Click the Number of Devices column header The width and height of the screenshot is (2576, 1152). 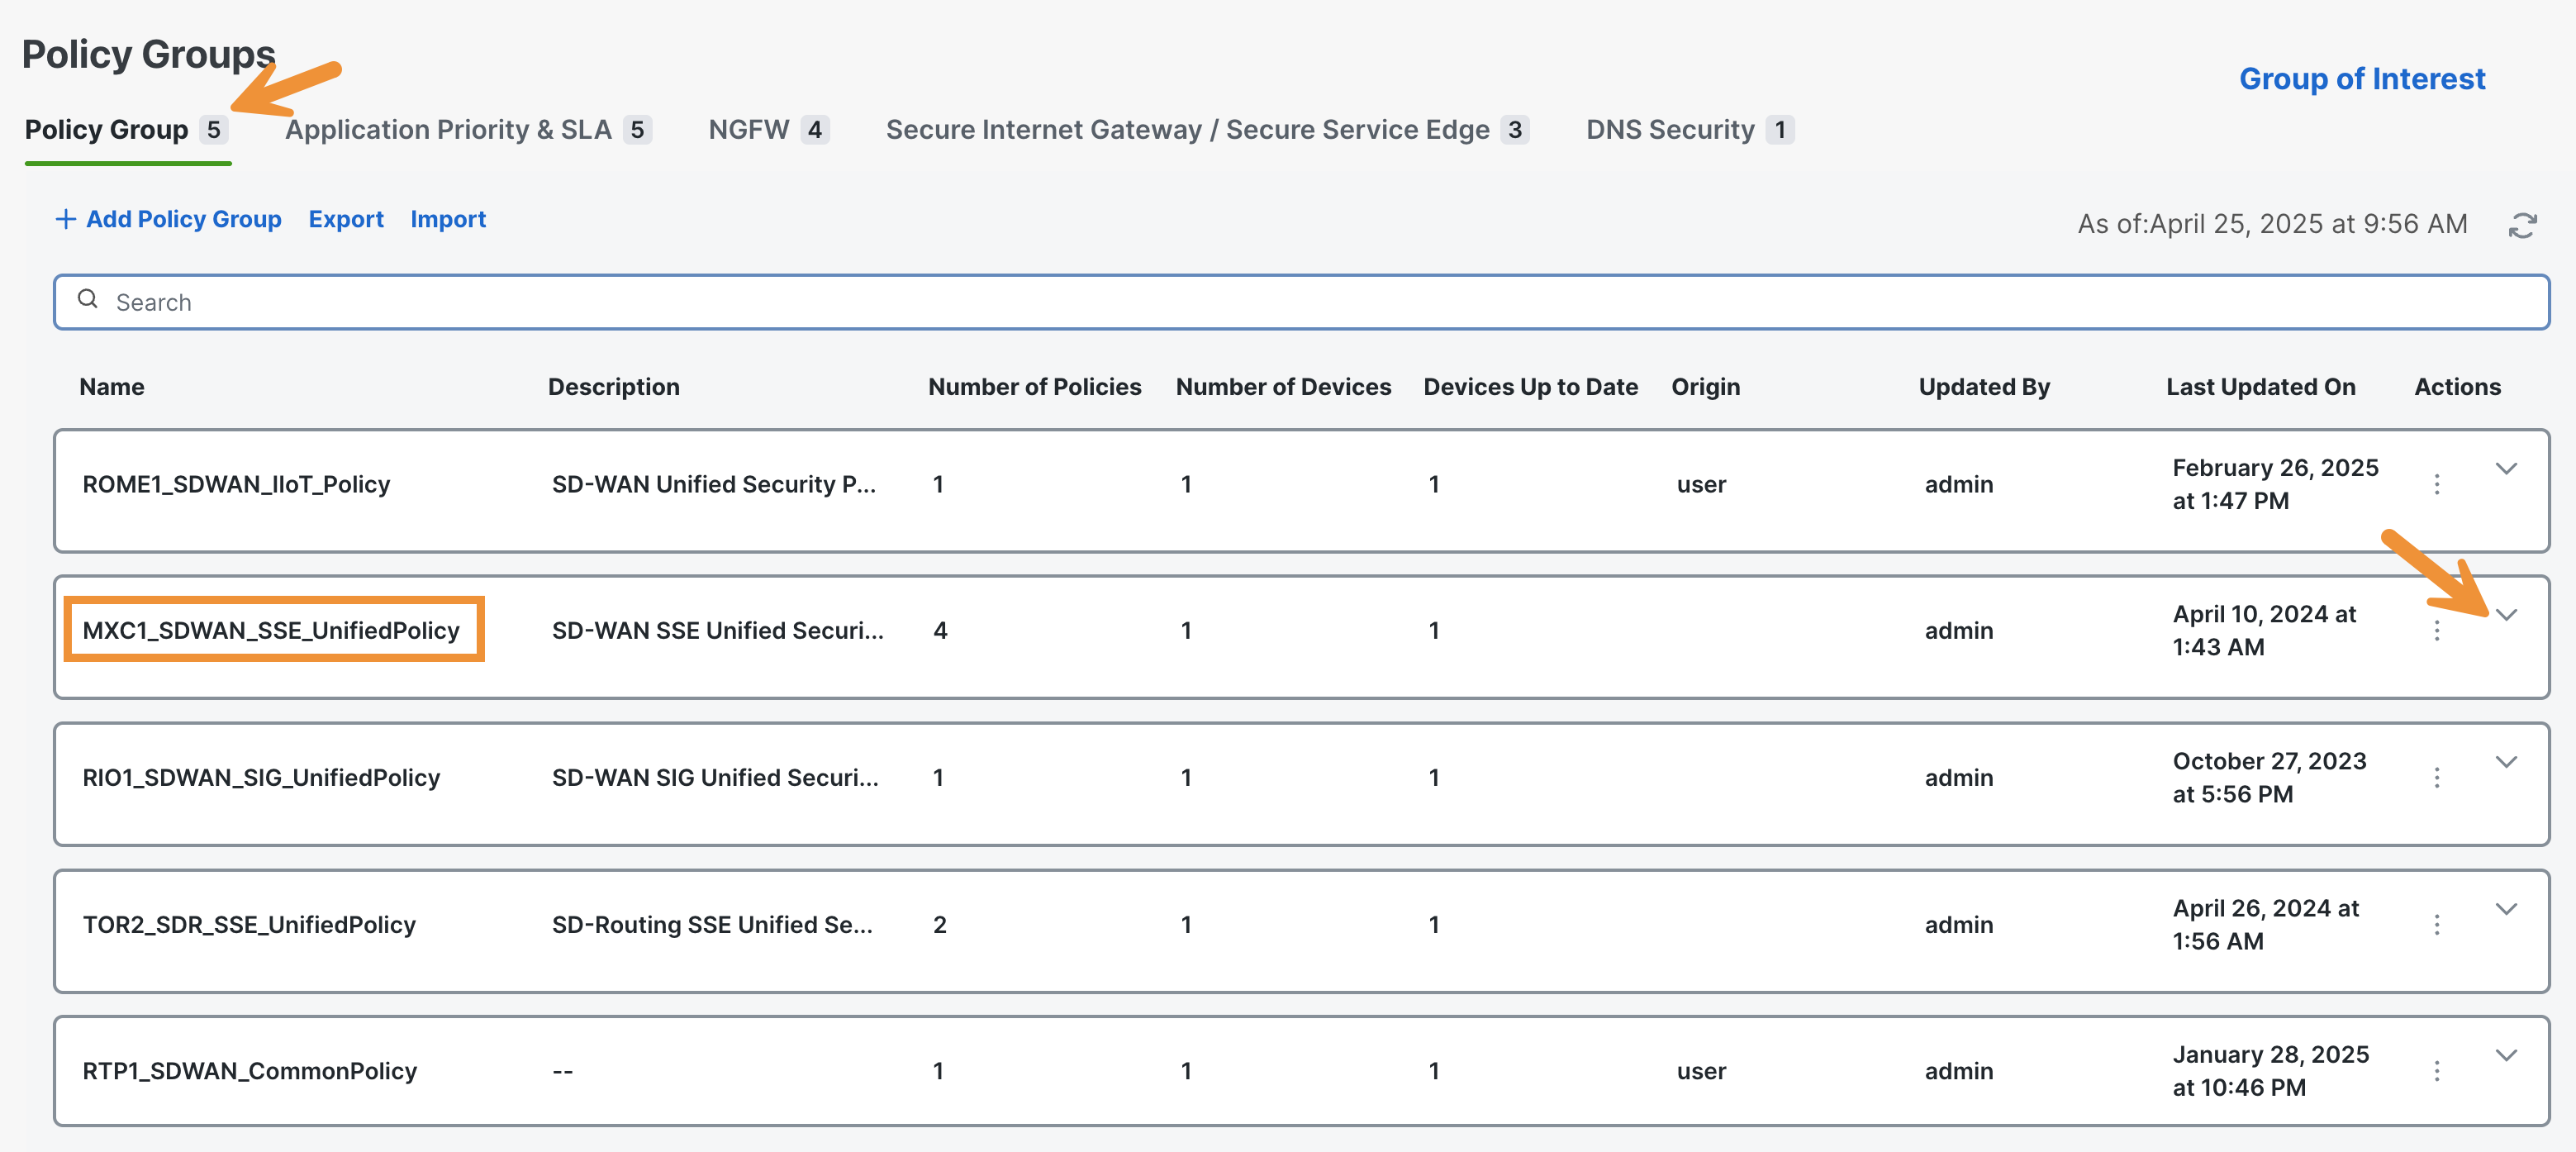tap(1283, 387)
